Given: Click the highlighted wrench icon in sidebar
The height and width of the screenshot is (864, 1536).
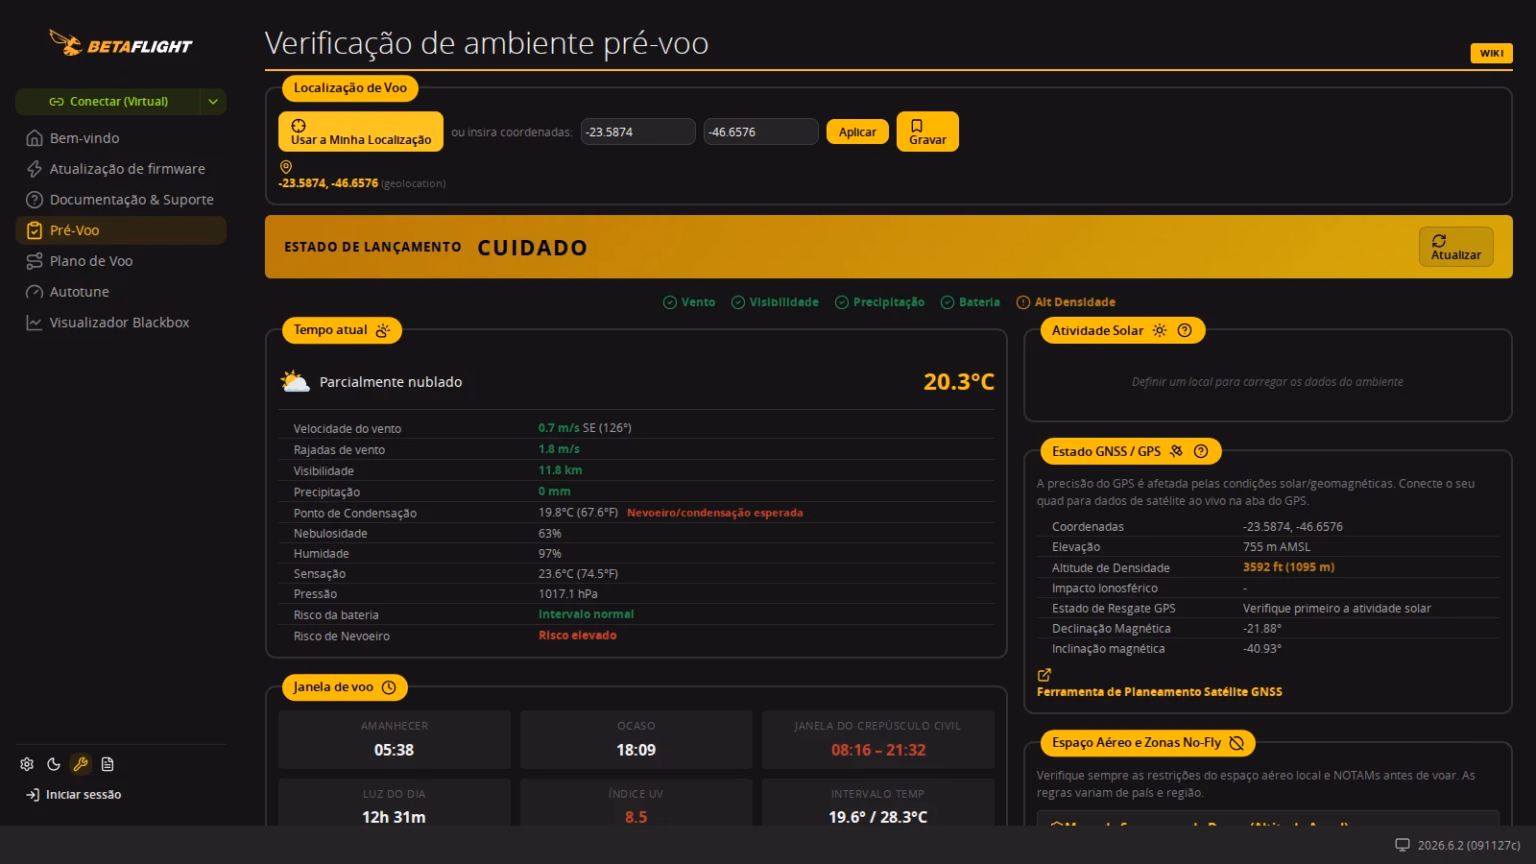Looking at the screenshot, I should click(81, 764).
